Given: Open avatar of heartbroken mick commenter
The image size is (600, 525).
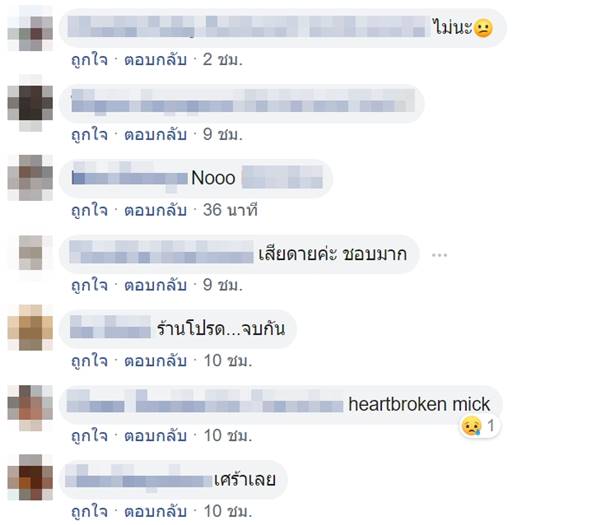Looking at the screenshot, I should point(30,408).
